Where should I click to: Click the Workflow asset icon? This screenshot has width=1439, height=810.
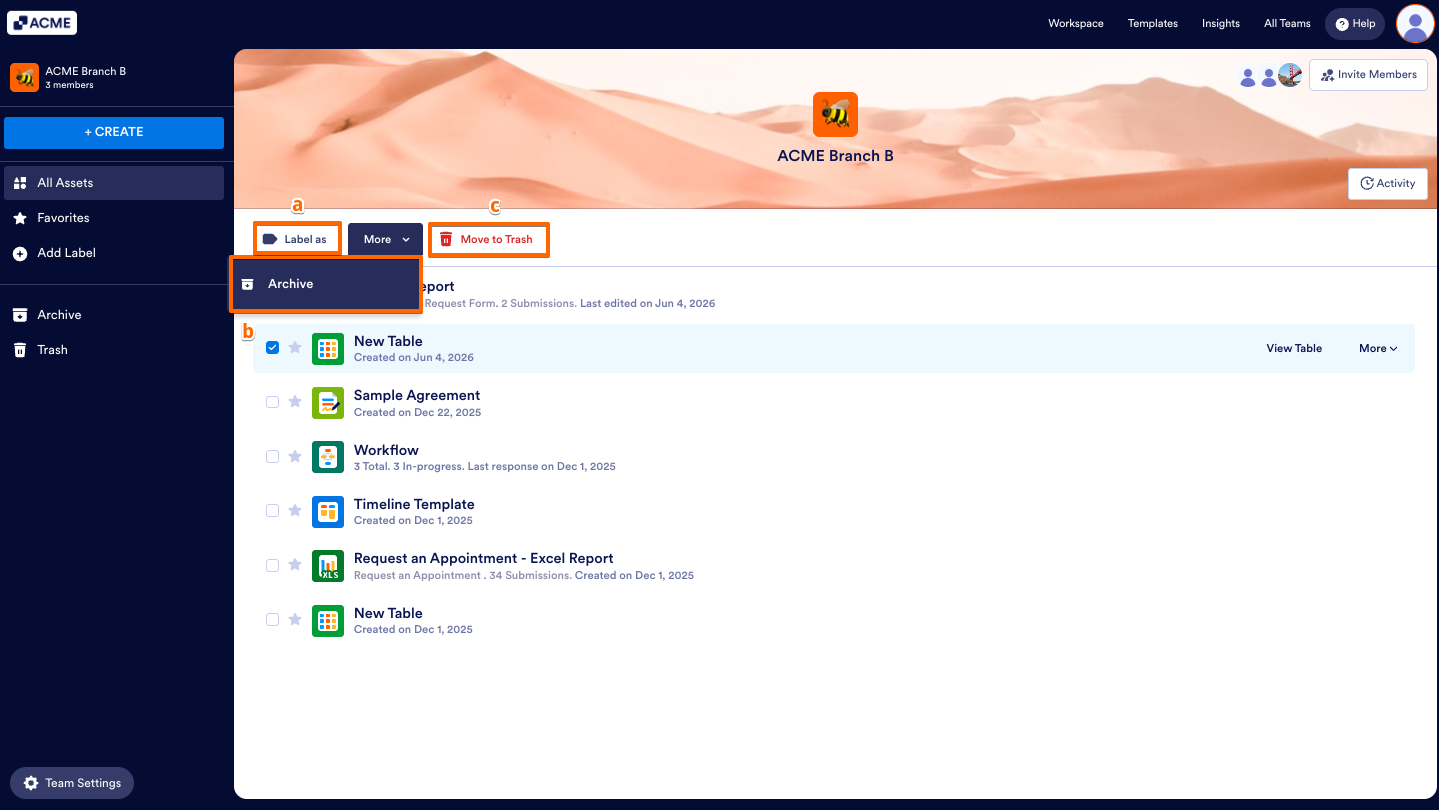pyautogui.click(x=328, y=457)
